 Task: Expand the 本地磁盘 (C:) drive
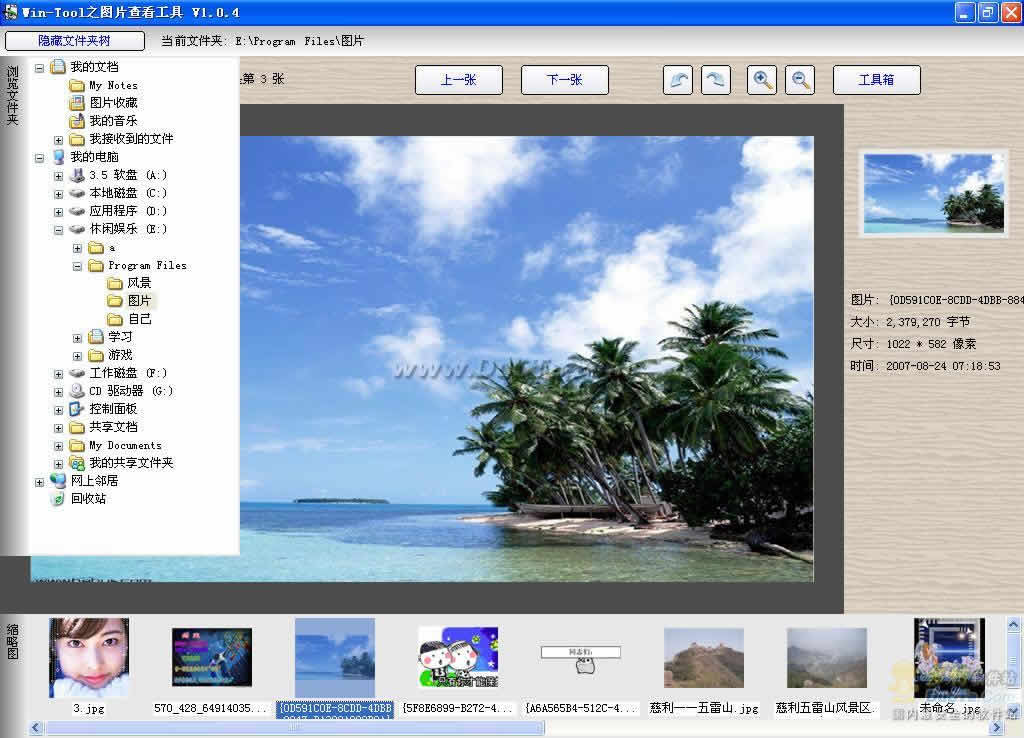pyautogui.click(x=58, y=194)
